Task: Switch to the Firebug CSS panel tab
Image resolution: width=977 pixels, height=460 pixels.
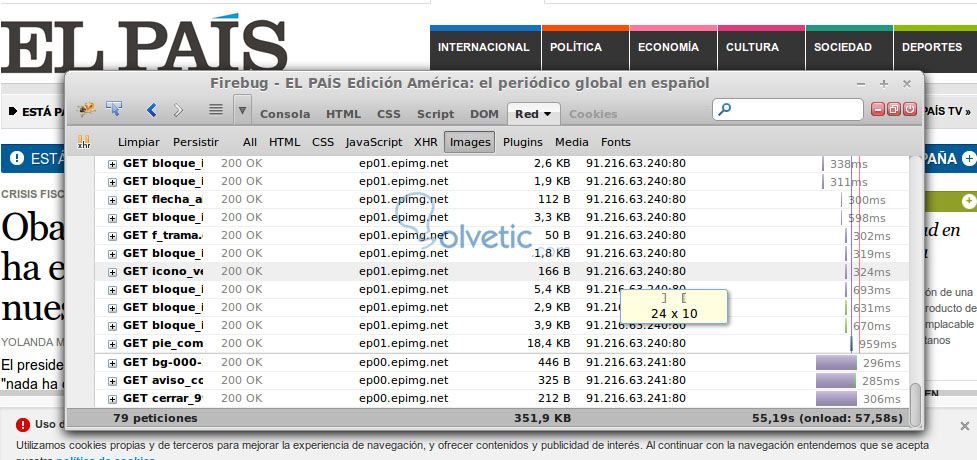Action: [x=389, y=114]
